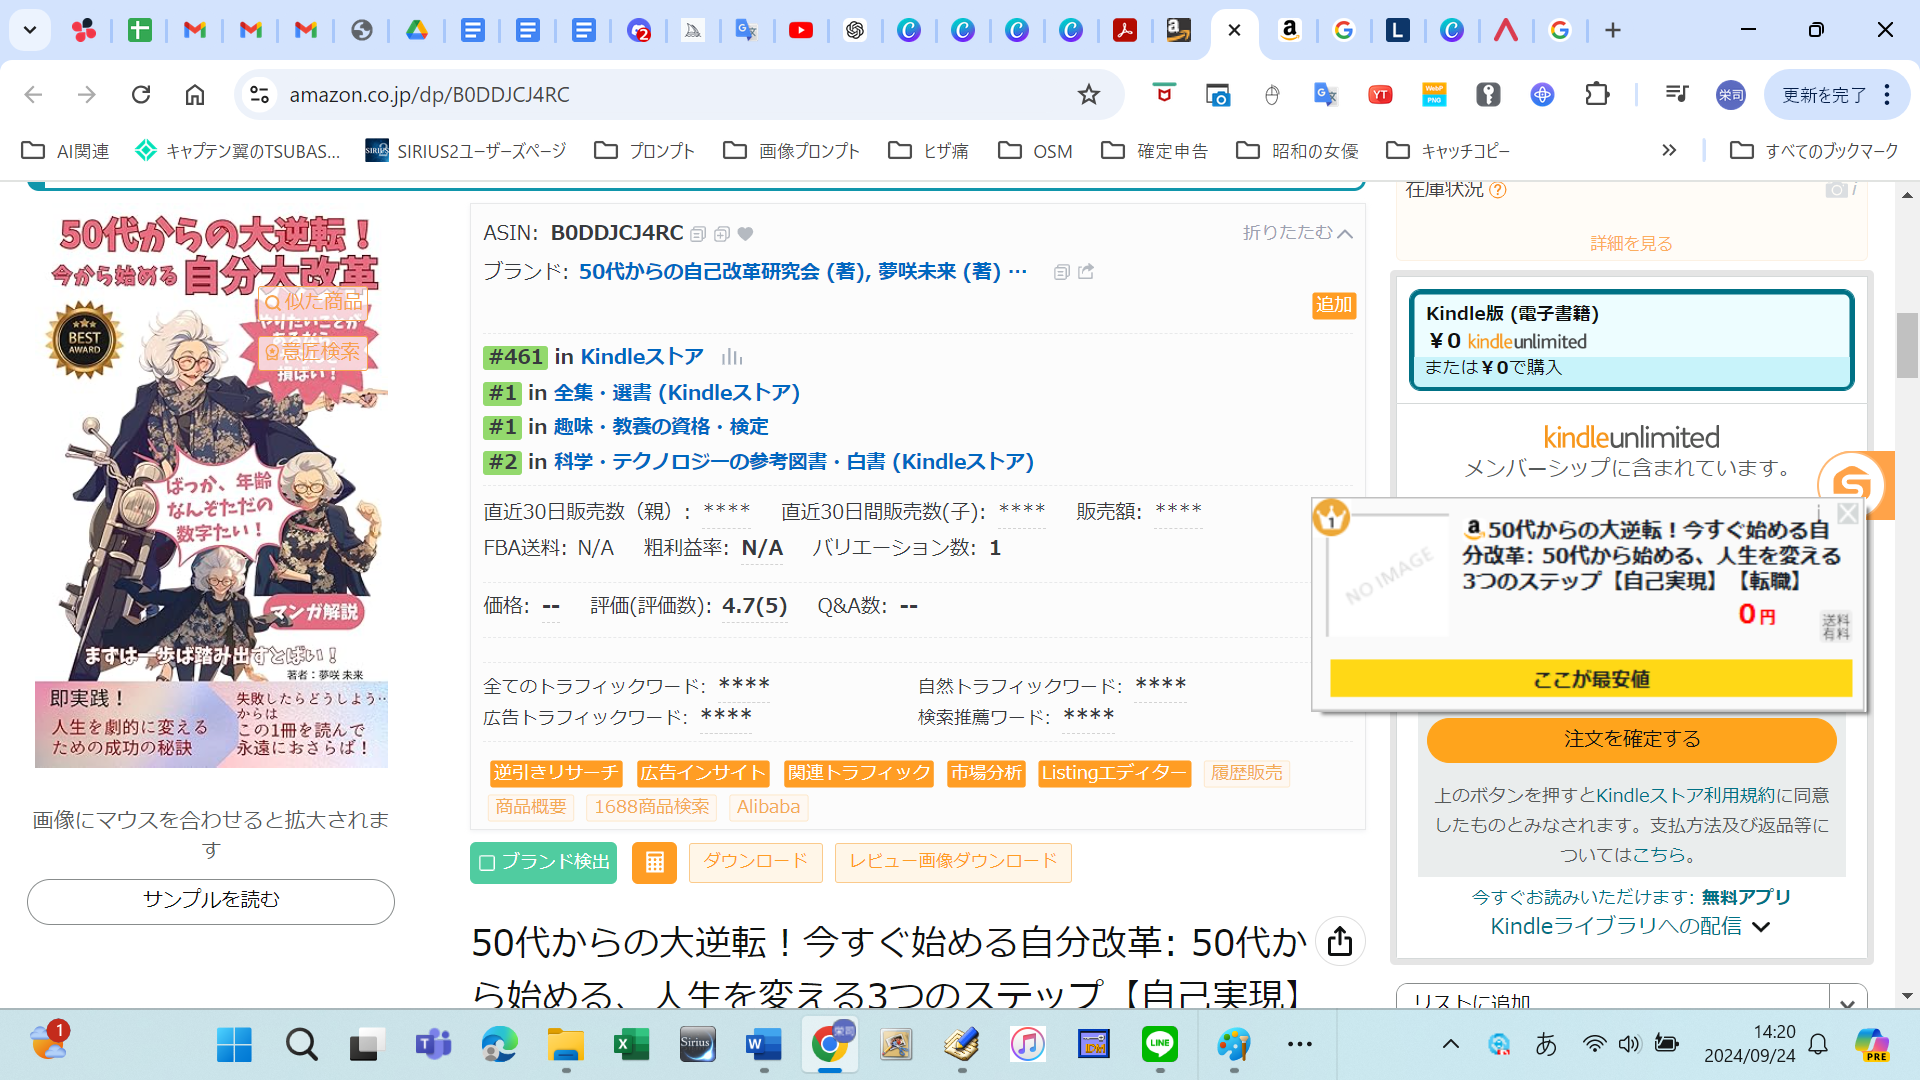Expand Kindleライブラリへの配信 dropdown
Image resolution: width=1920 pixels, height=1080 pixels.
1630,927
